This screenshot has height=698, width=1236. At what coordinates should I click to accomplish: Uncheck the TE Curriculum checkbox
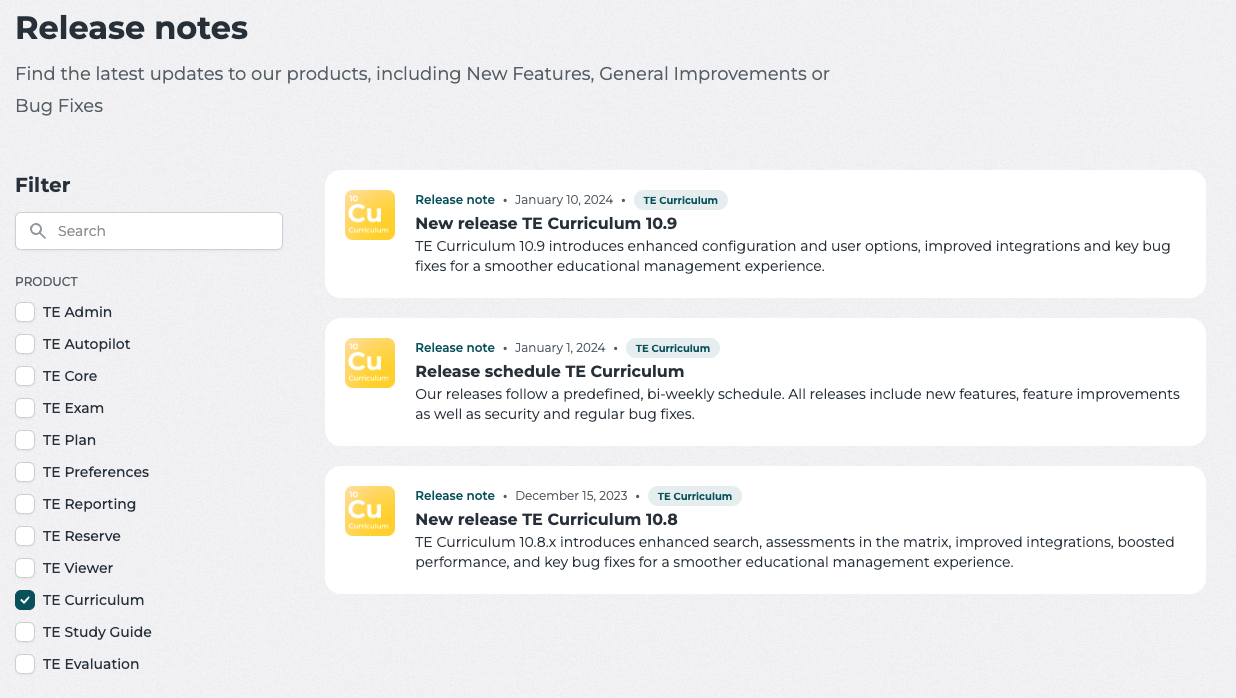point(25,600)
